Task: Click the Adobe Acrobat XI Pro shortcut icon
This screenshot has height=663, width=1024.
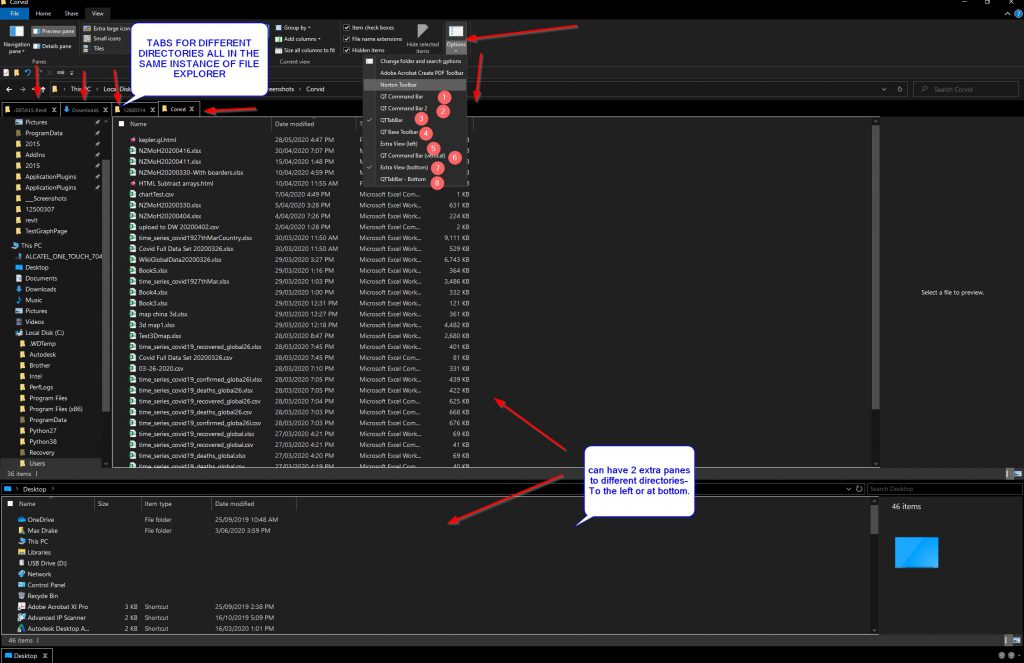Action: point(22,607)
